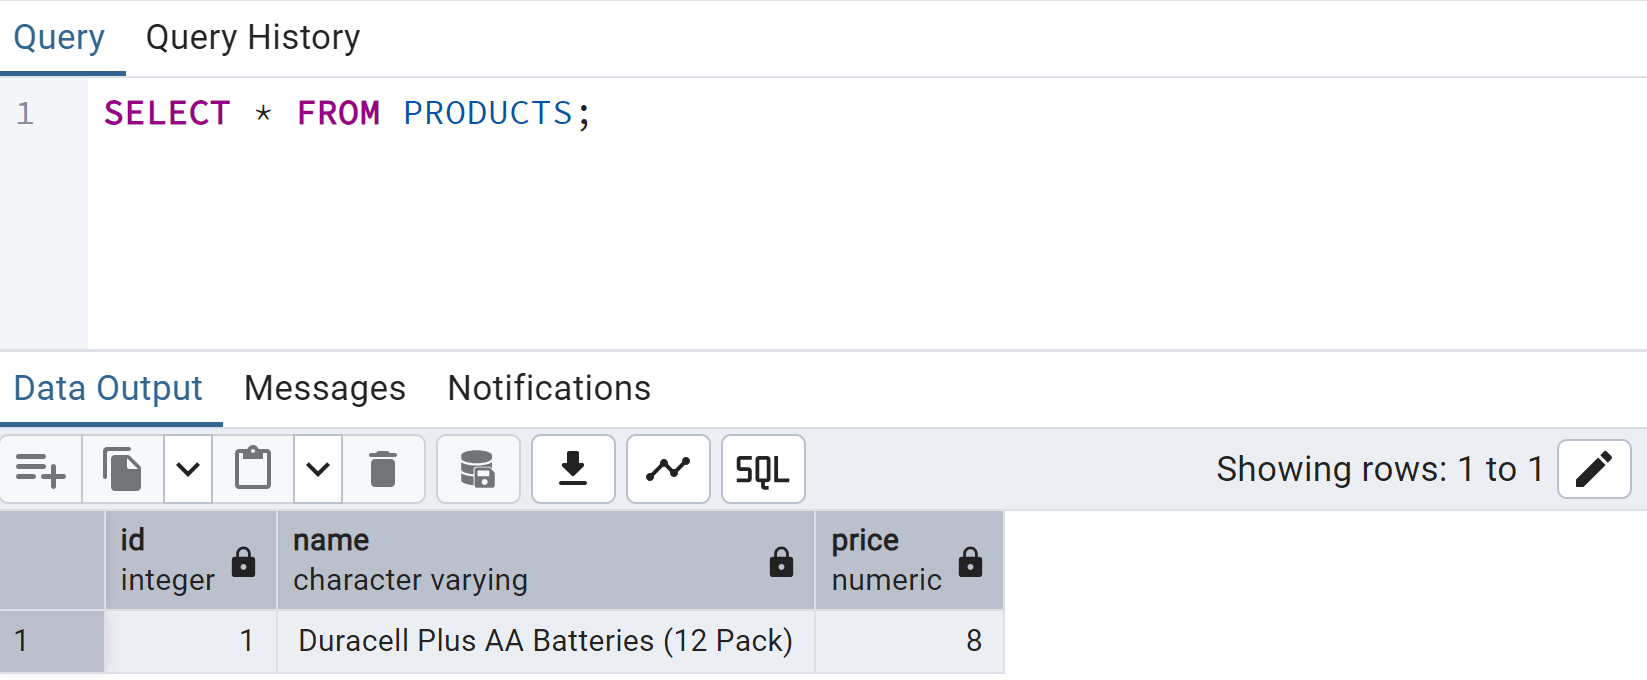Screen dimensions: 1647x680
Task: Switch to the Query History tab
Action: click(x=253, y=38)
